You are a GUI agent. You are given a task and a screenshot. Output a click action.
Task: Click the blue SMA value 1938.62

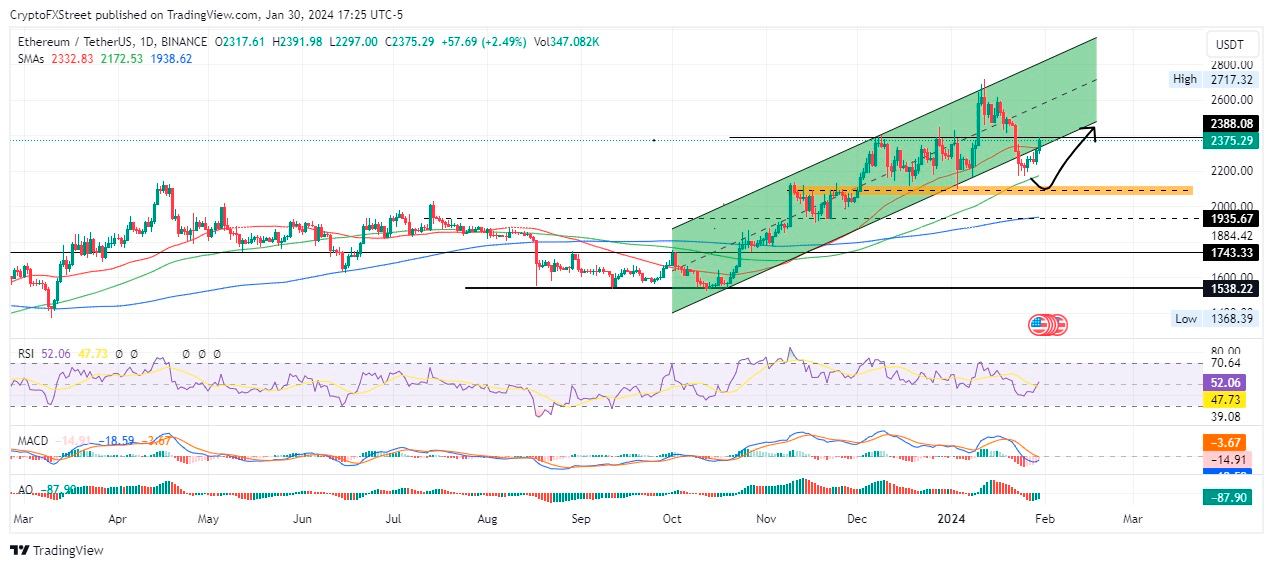pyautogui.click(x=171, y=59)
